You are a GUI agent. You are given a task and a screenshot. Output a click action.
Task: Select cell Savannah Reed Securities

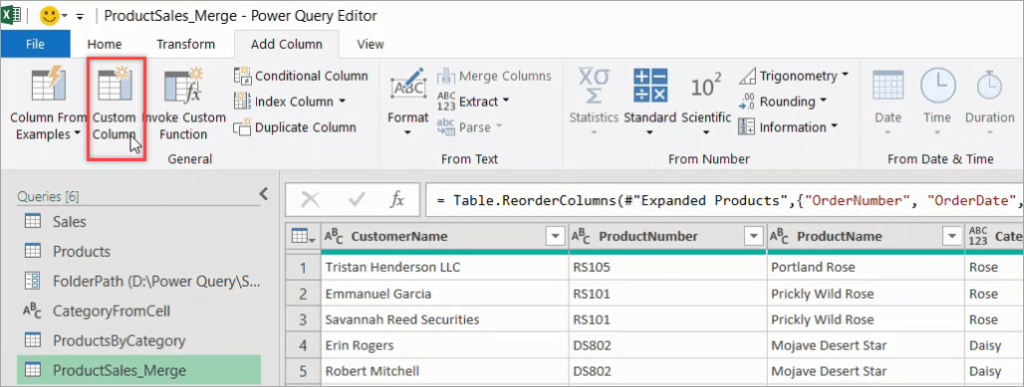pyautogui.click(x=444, y=320)
